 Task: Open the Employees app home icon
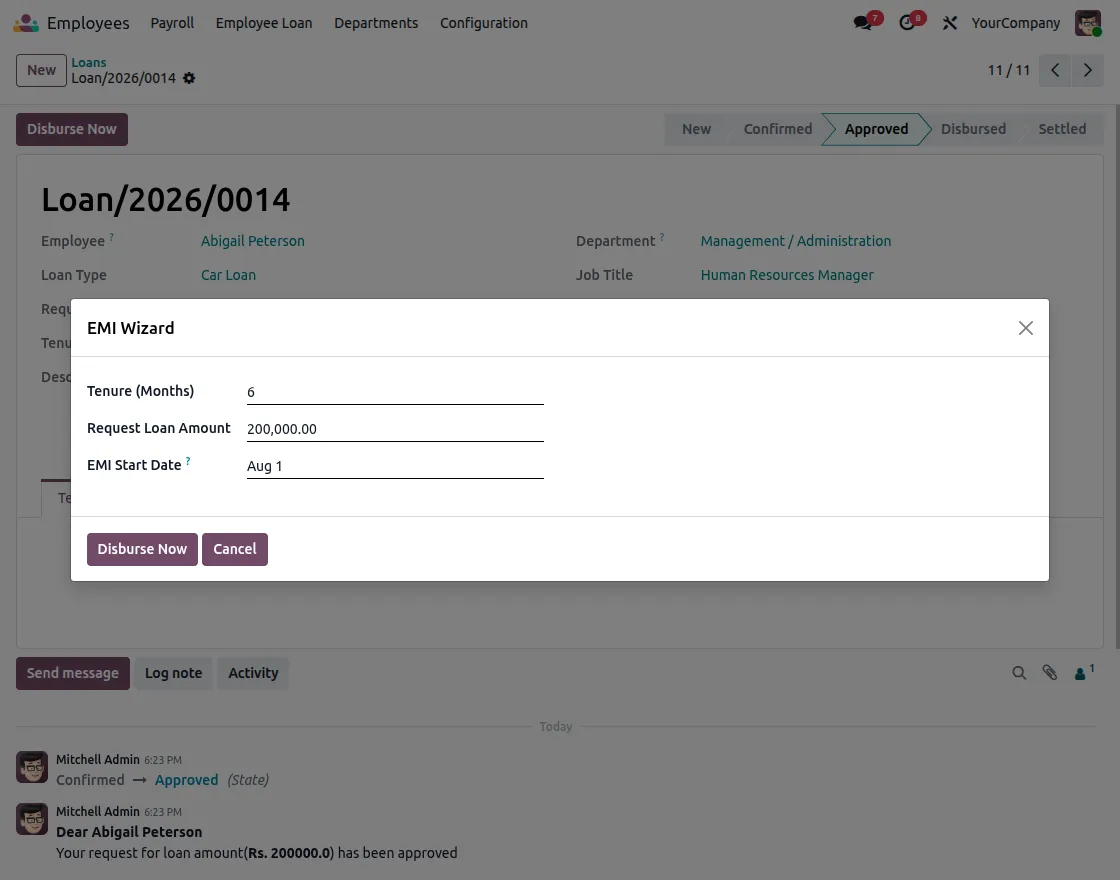[x=26, y=23]
